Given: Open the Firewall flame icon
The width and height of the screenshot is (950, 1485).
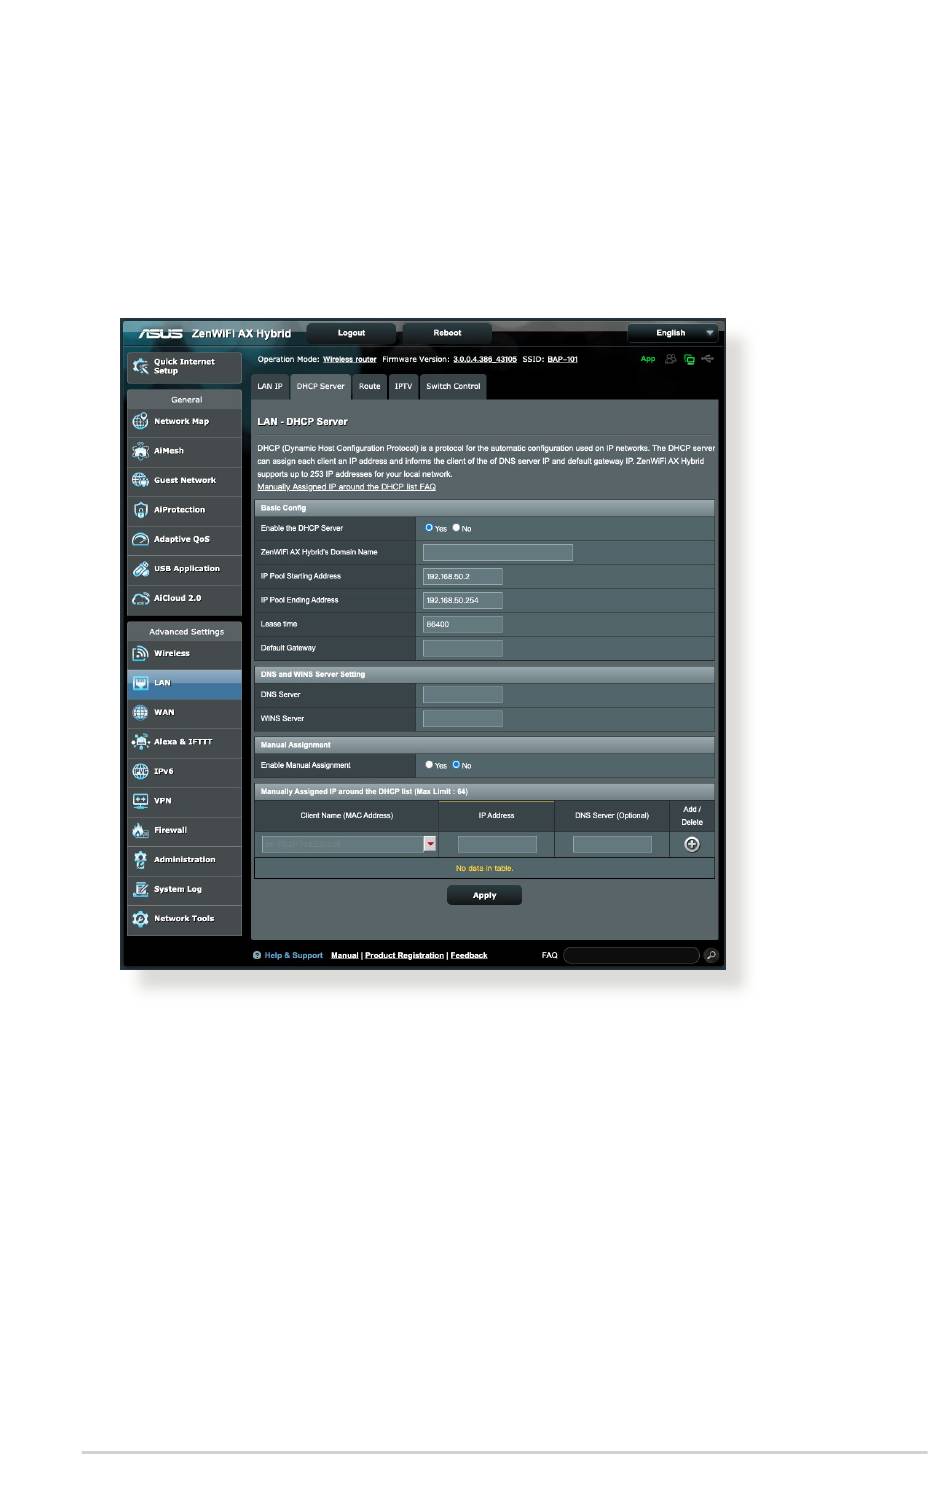Looking at the screenshot, I should pyautogui.click(x=140, y=830).
